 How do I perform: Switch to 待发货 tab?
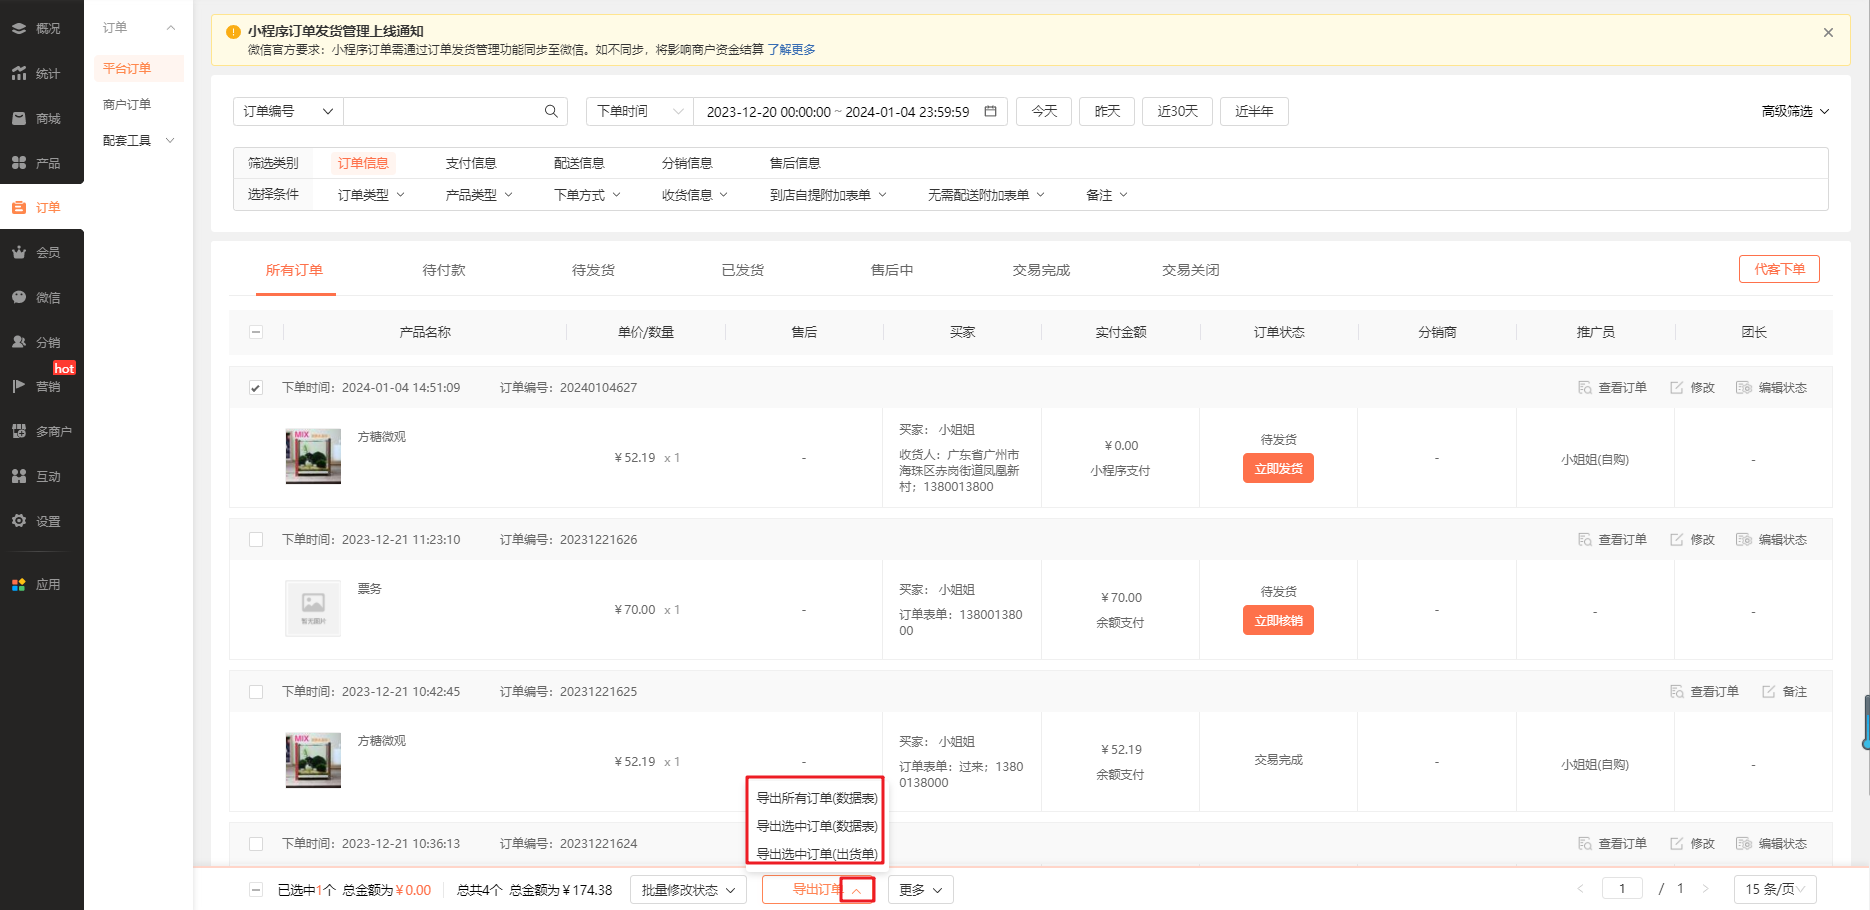click(x=593, y=270)
